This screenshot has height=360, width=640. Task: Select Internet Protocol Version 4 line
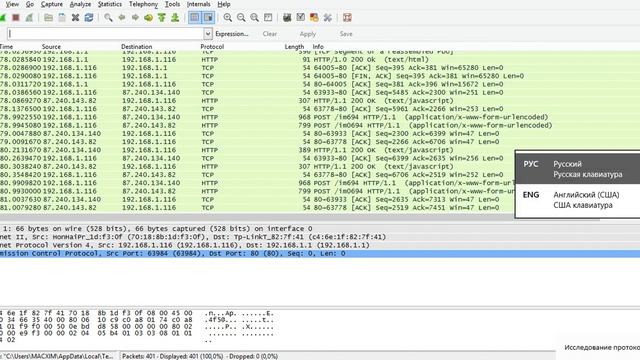click(320, 245)
